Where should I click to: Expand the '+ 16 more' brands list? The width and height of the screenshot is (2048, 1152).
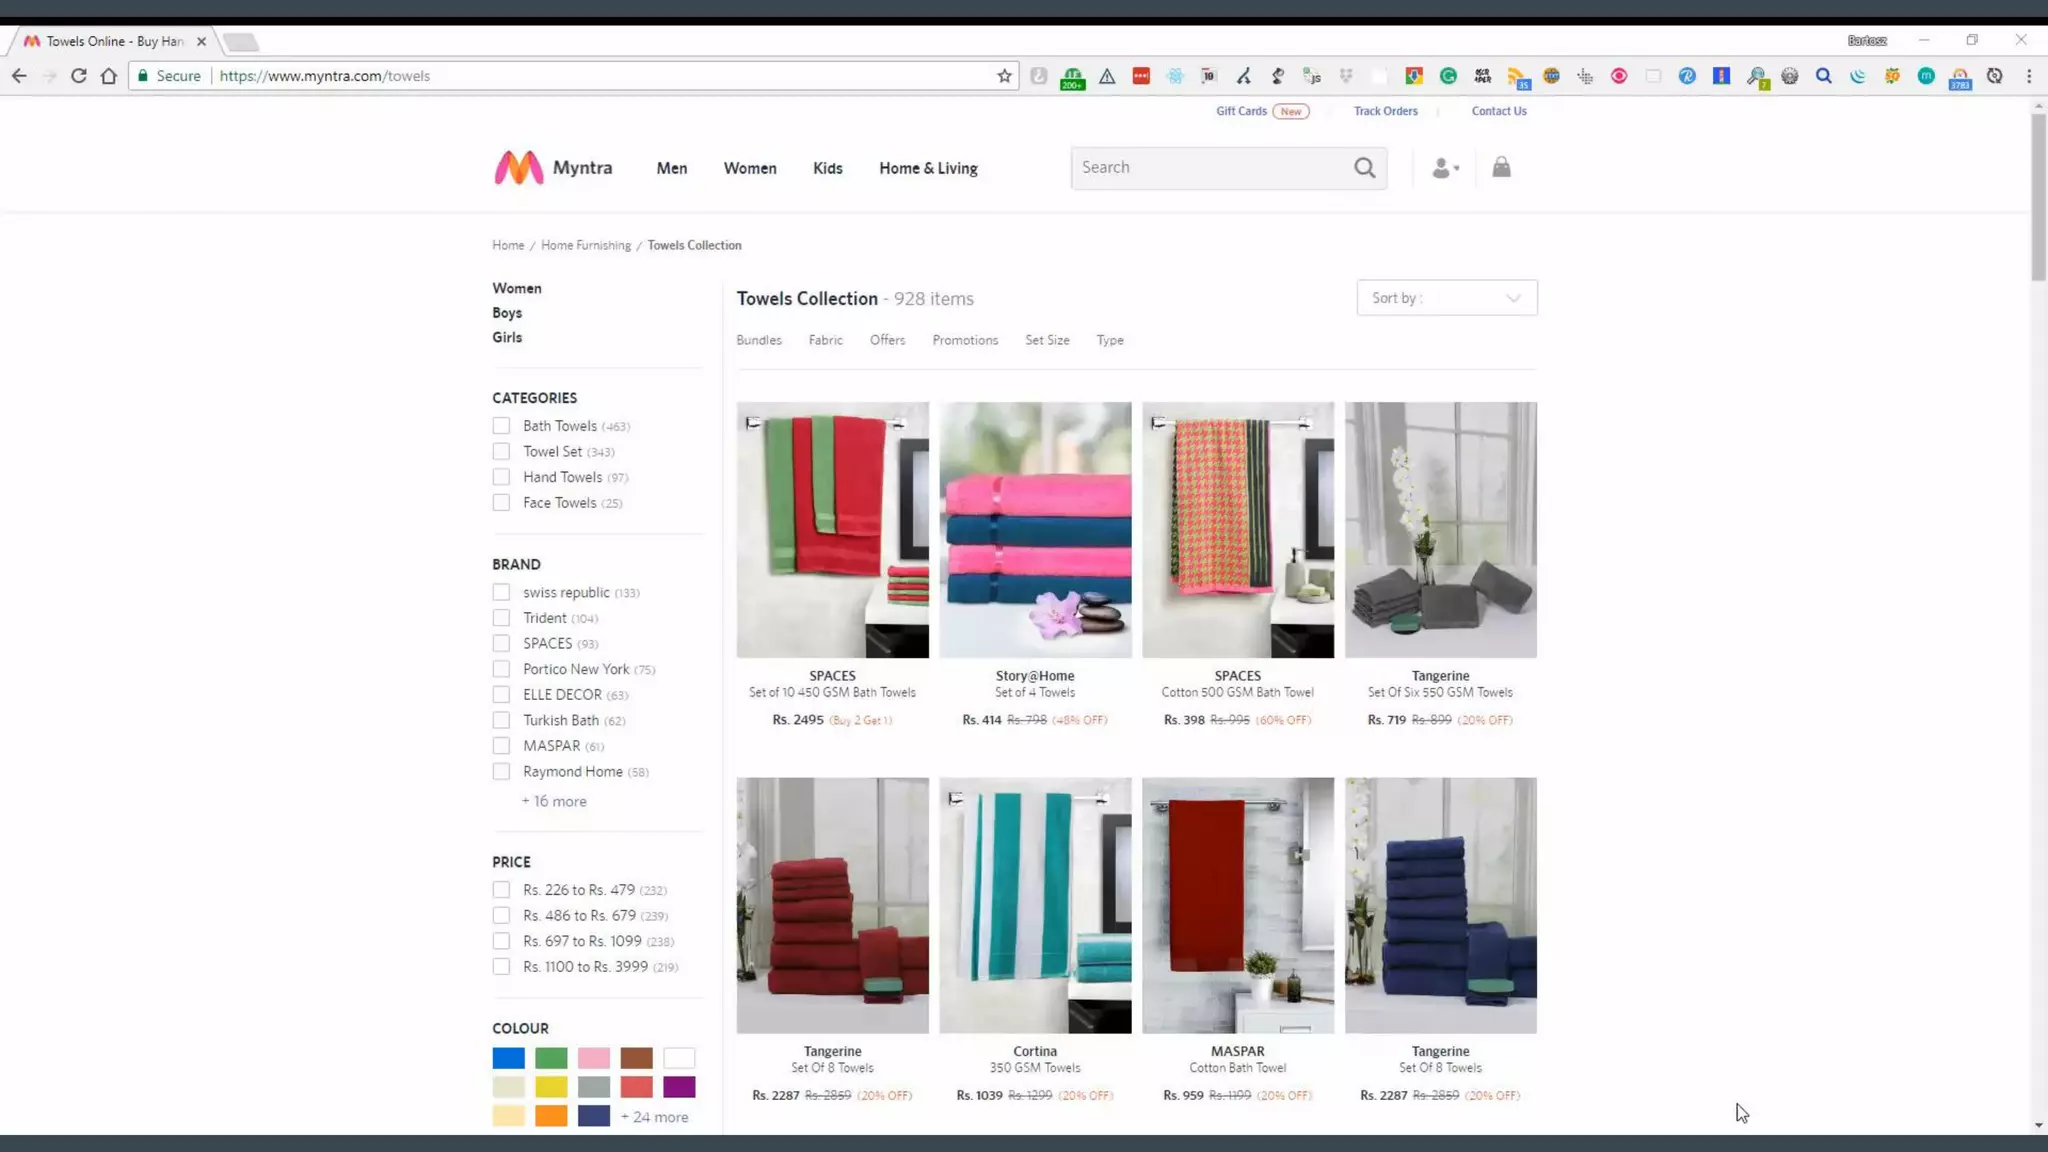pos(554,801)
